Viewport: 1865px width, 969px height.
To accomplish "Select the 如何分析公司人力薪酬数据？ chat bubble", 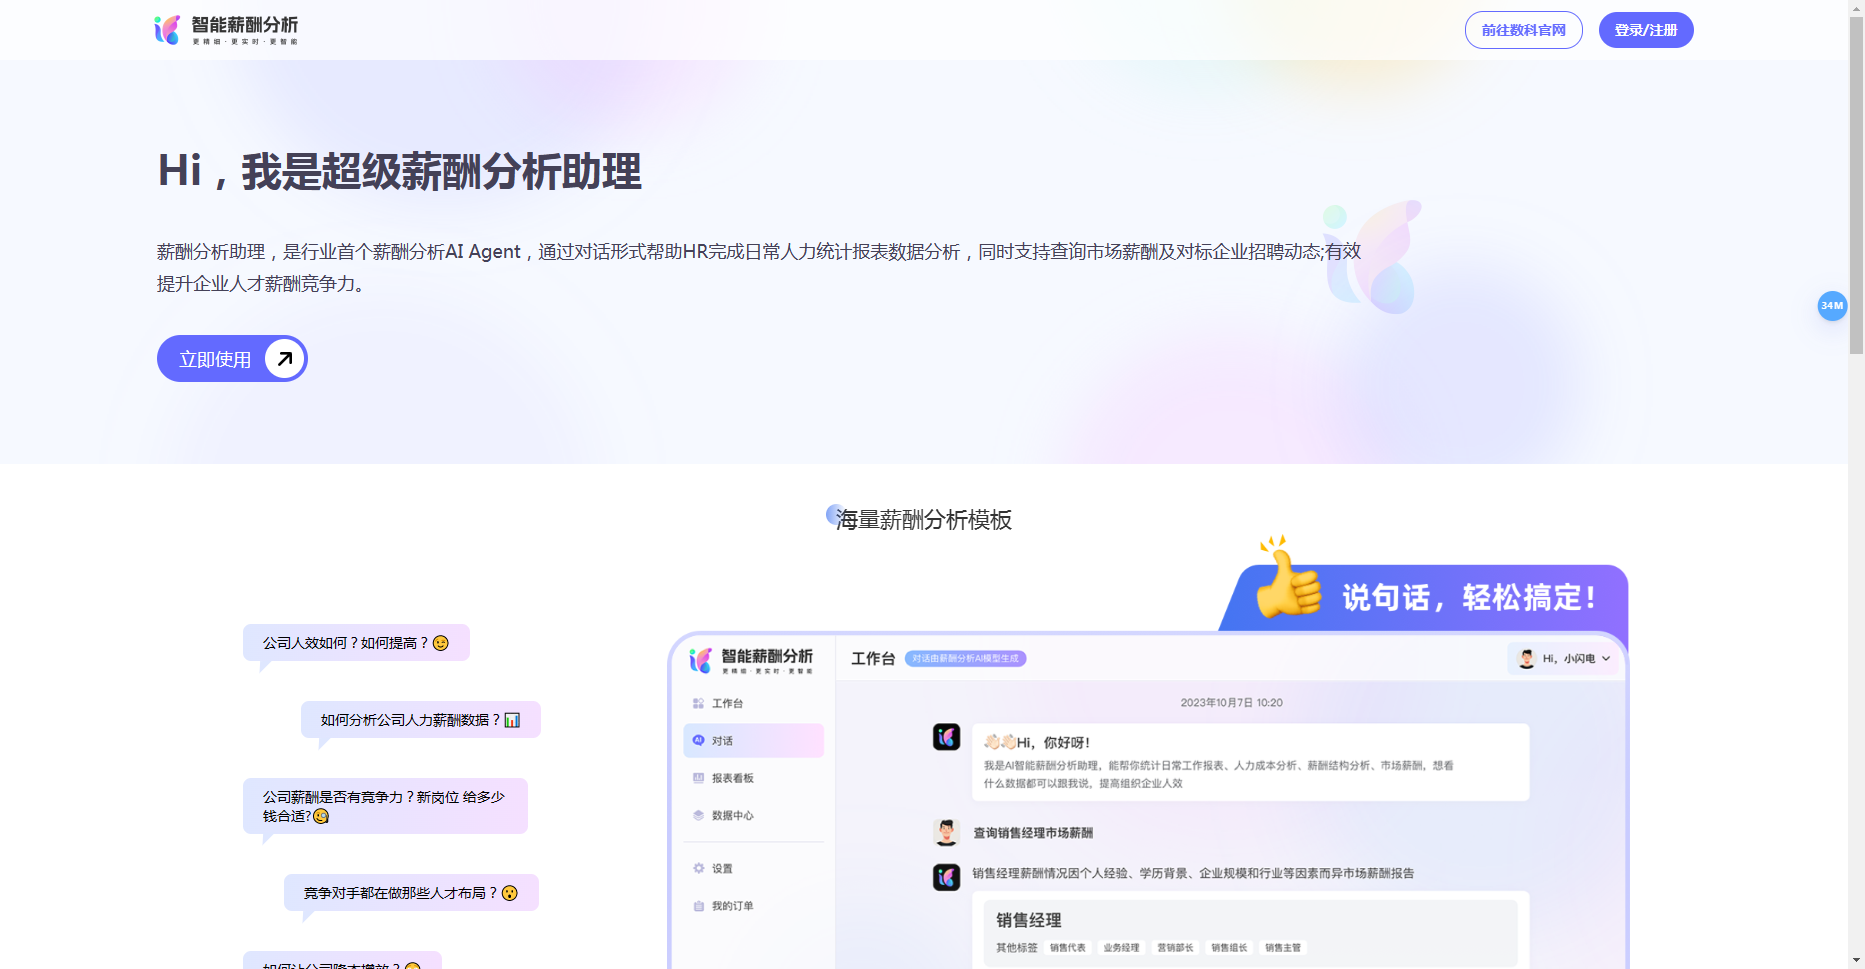I will tap(421, 720).
